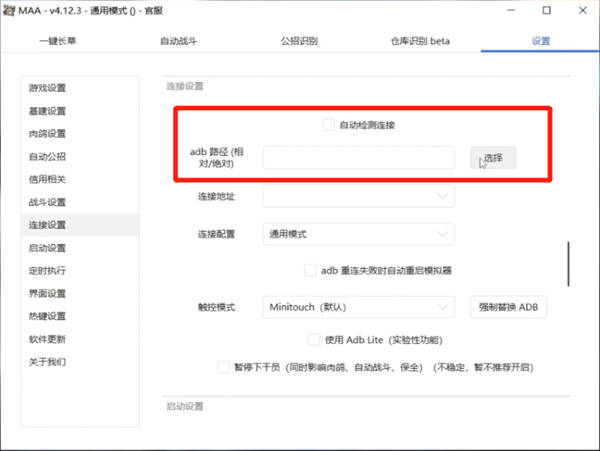Open the 自动战斗 tab
600x451 pixels.
[x=180, y=42]
